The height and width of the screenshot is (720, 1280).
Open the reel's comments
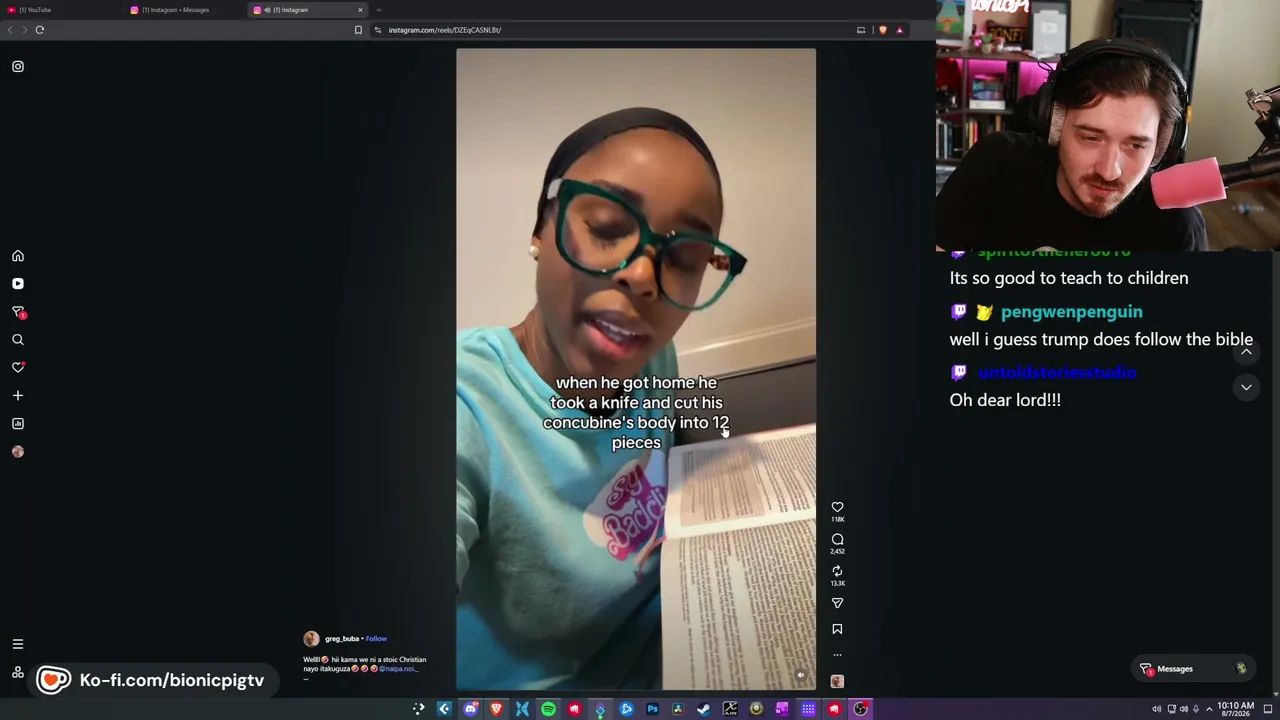pyautogui.click(x=837, y=539)
